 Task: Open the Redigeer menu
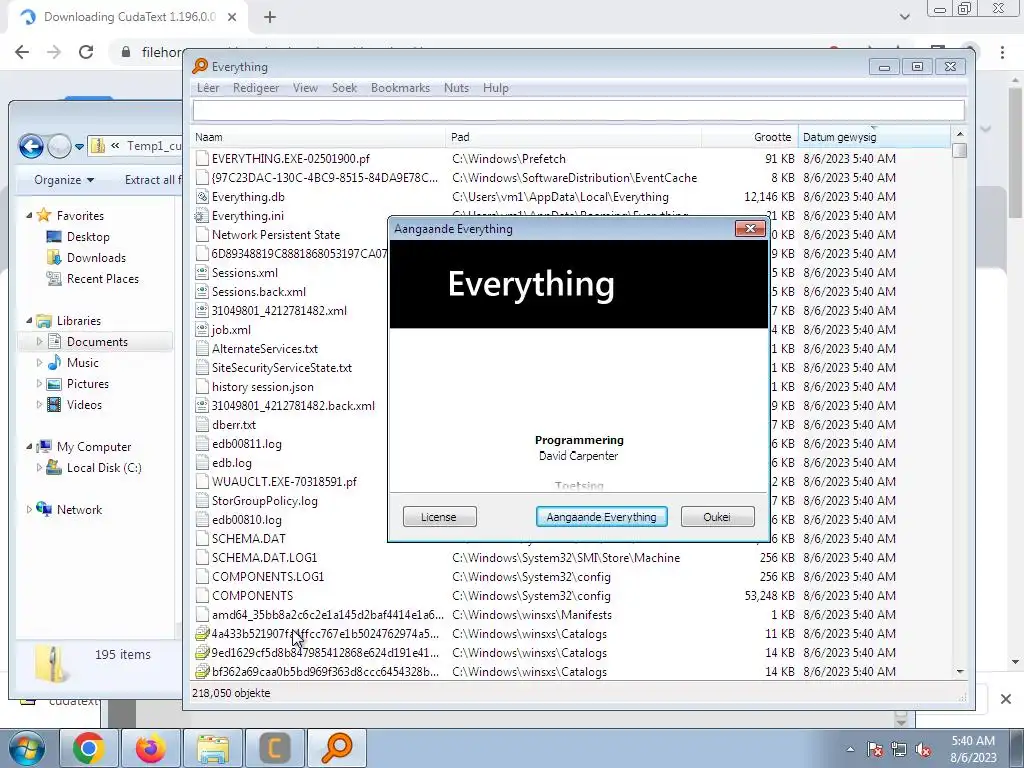(255, 88)
